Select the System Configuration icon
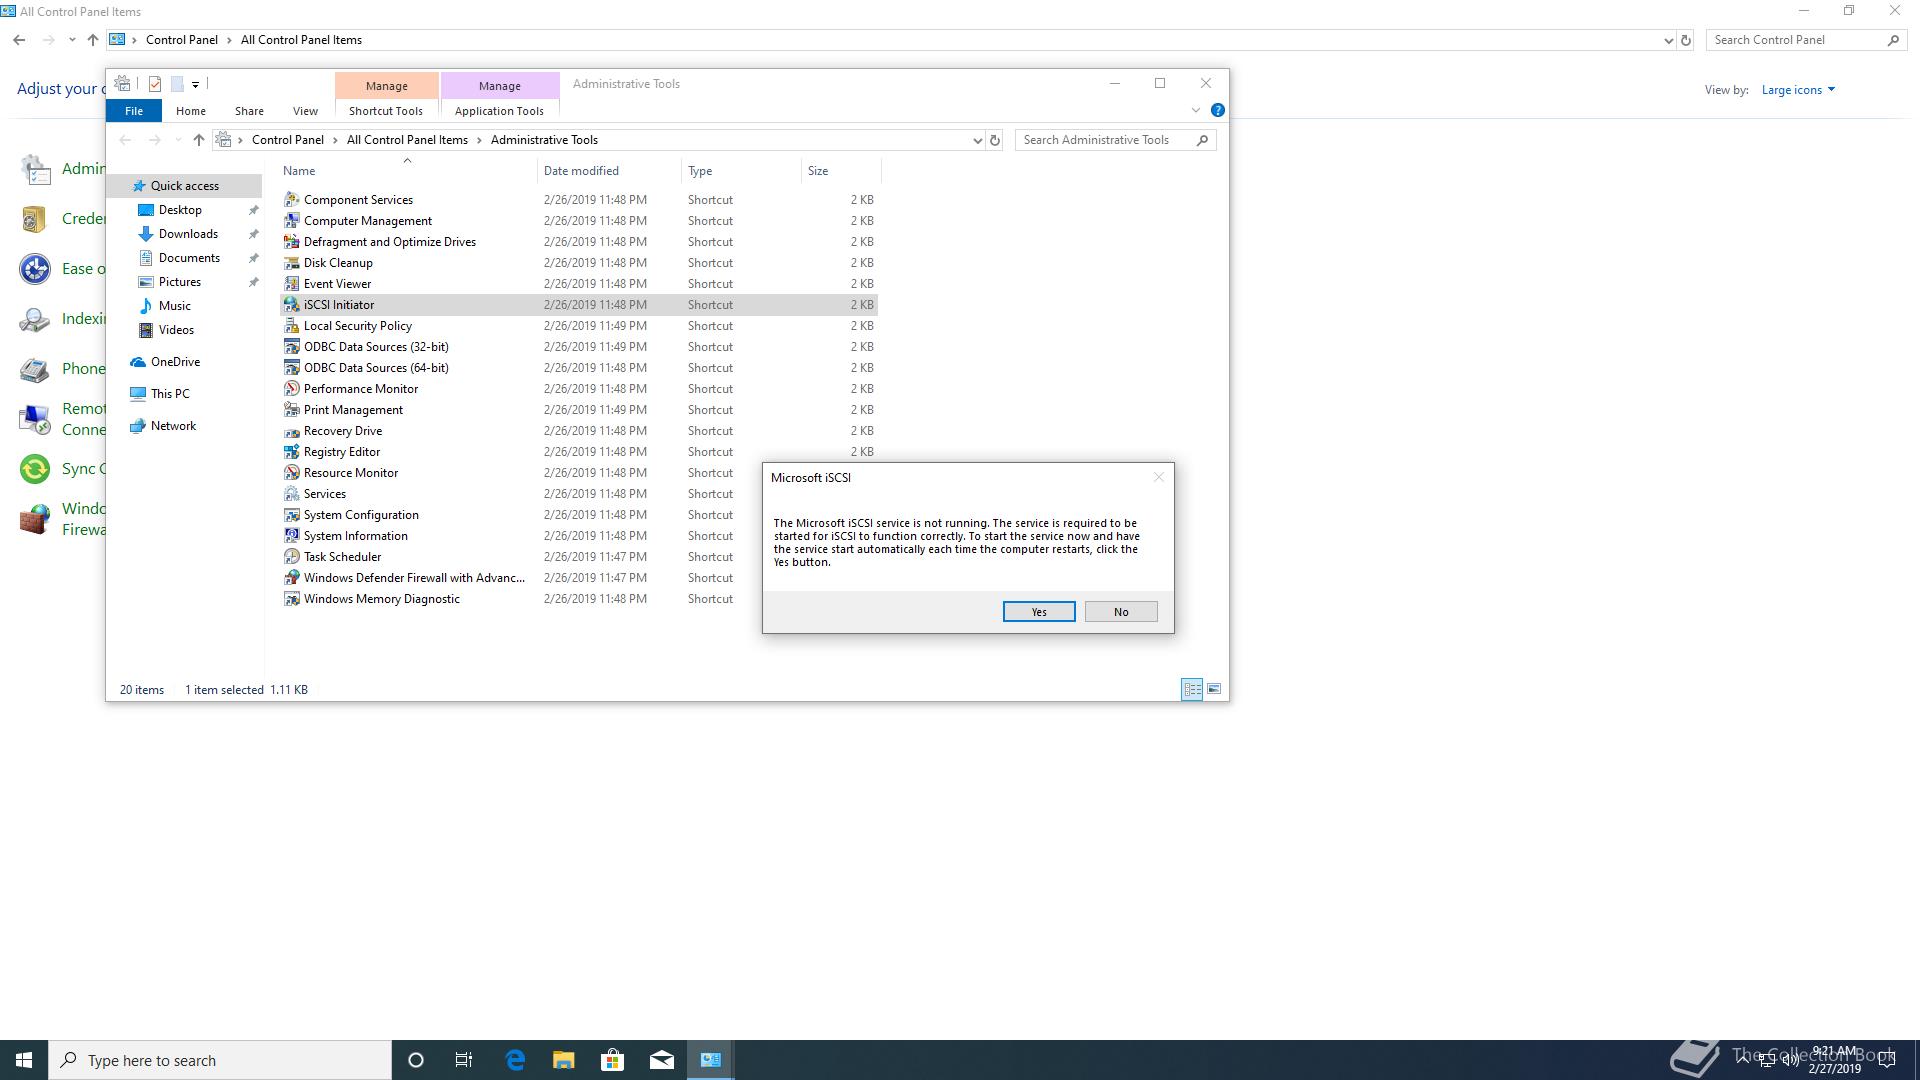This screenshot has height=1080, width=1920. 291,514
